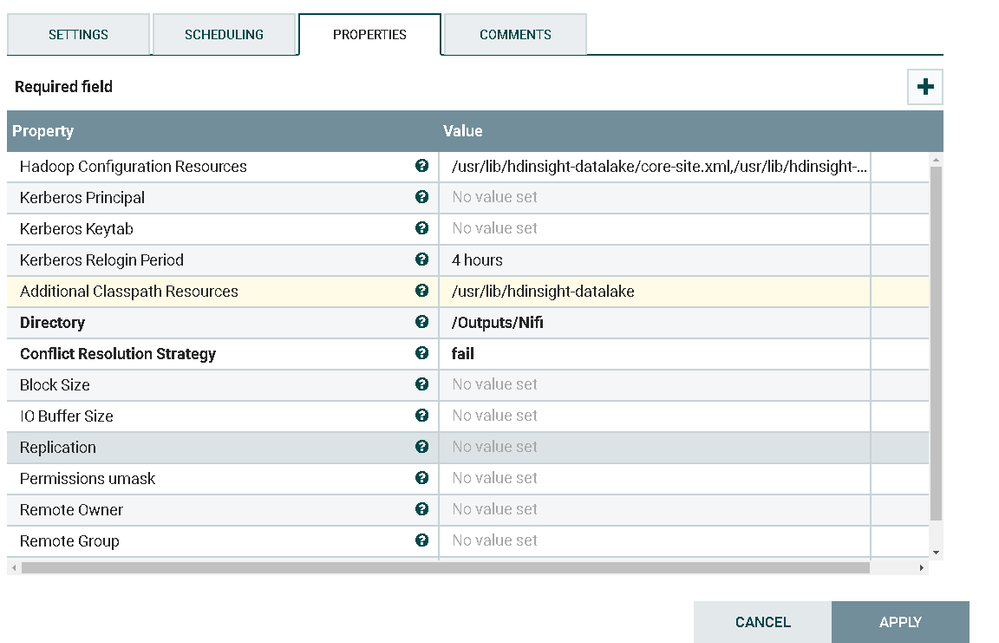999x643 pixels.
Task: Select the Permissions umask property name
Action: [87, 479]
